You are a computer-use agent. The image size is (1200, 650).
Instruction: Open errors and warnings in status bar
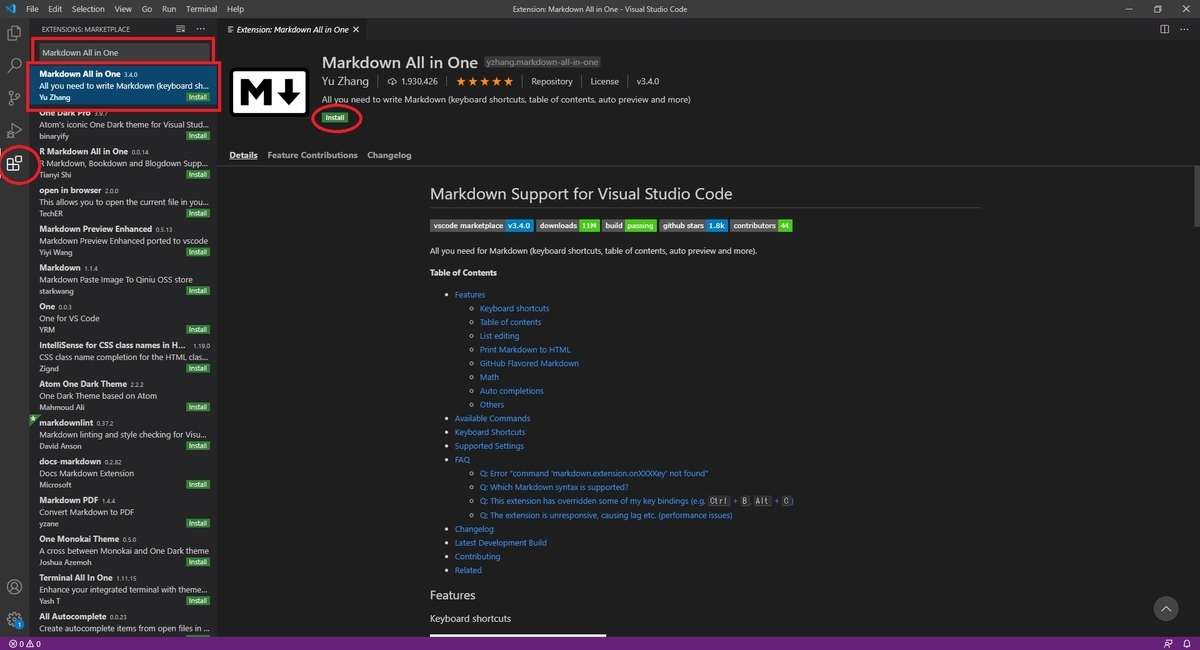pyautogui.click(x=25, y=644)
